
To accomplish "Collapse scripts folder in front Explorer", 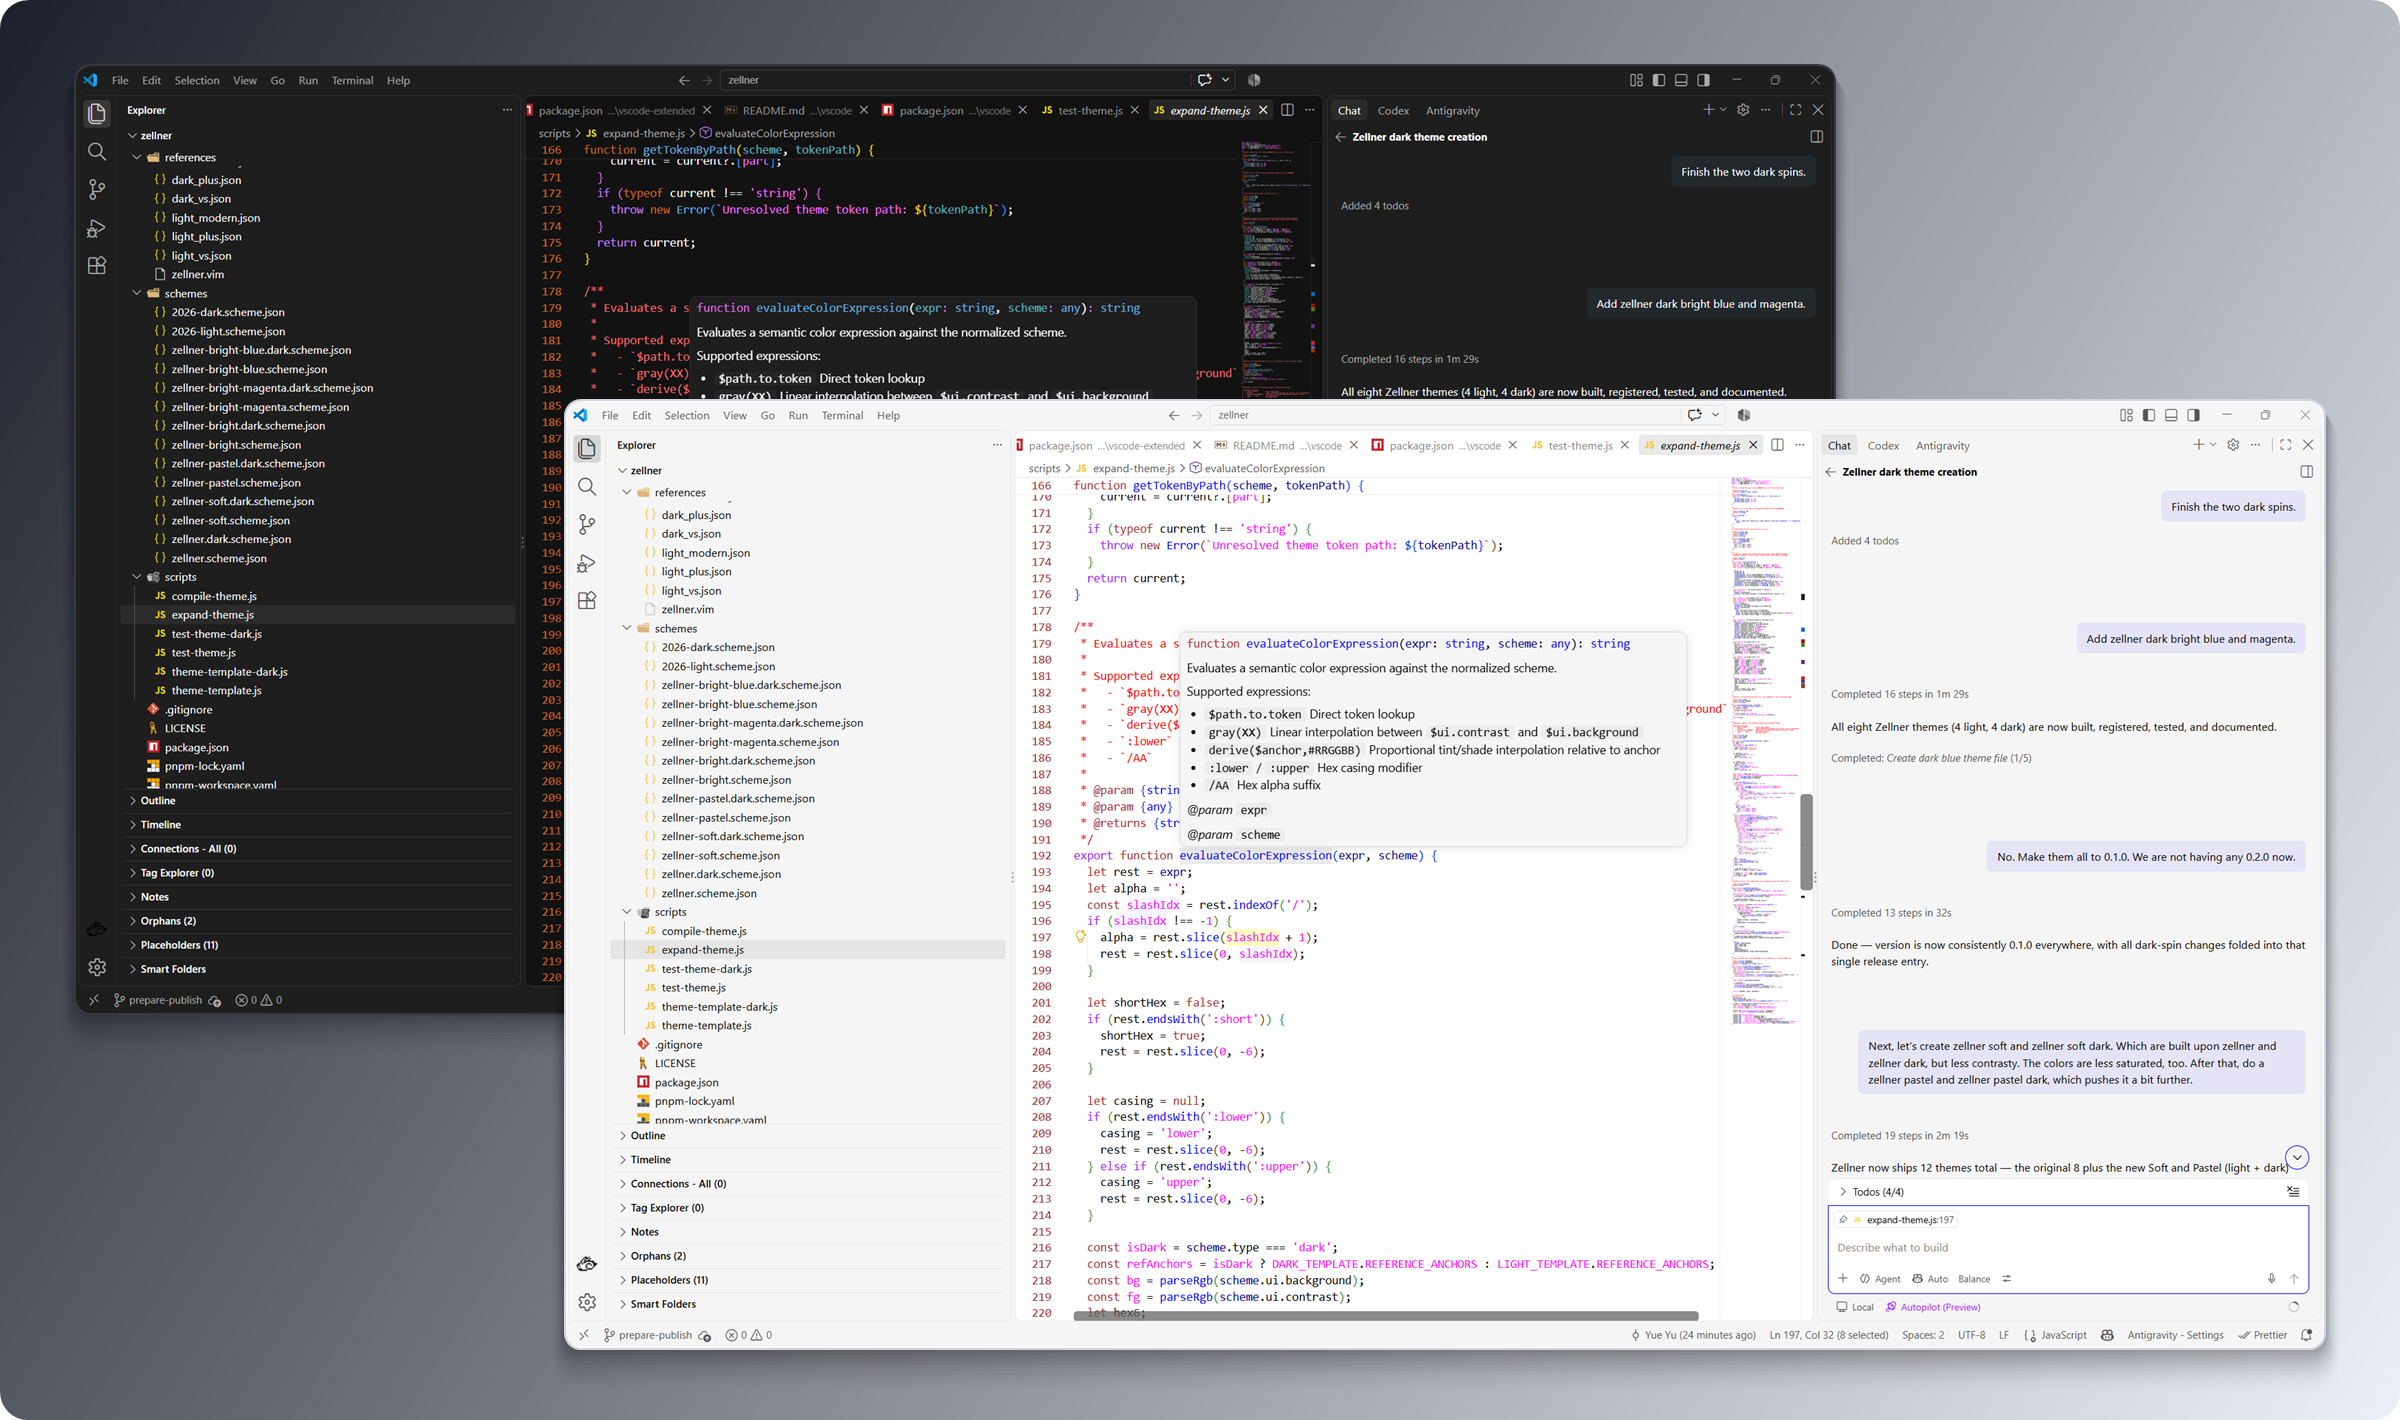I will [x=627, y=912].
